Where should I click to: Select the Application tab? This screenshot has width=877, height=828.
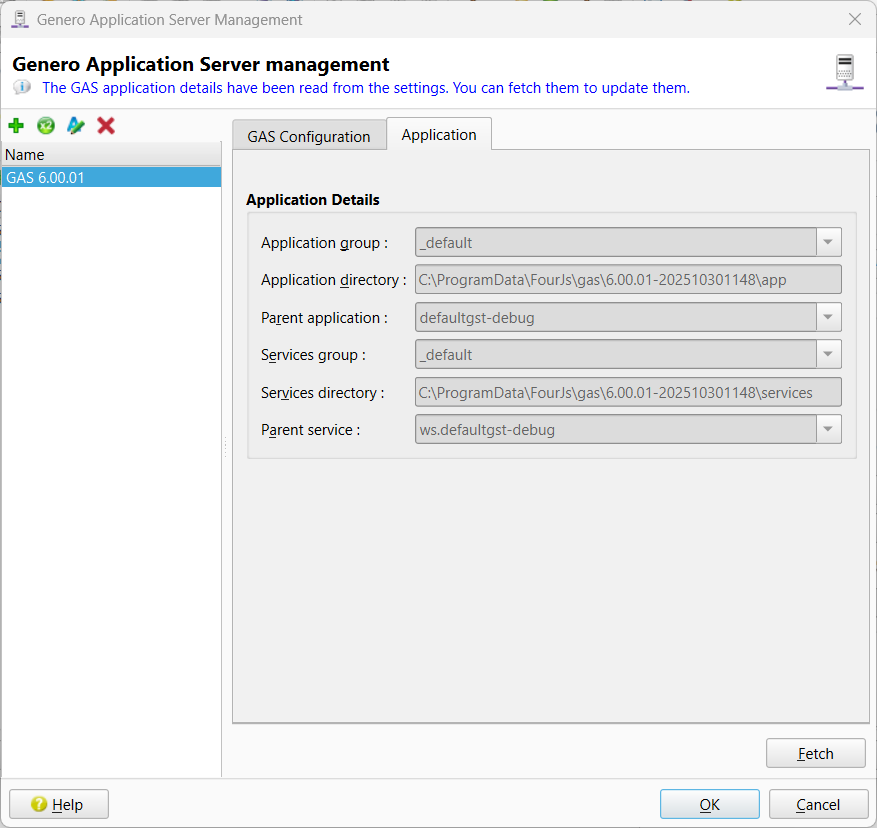[439, 135]
